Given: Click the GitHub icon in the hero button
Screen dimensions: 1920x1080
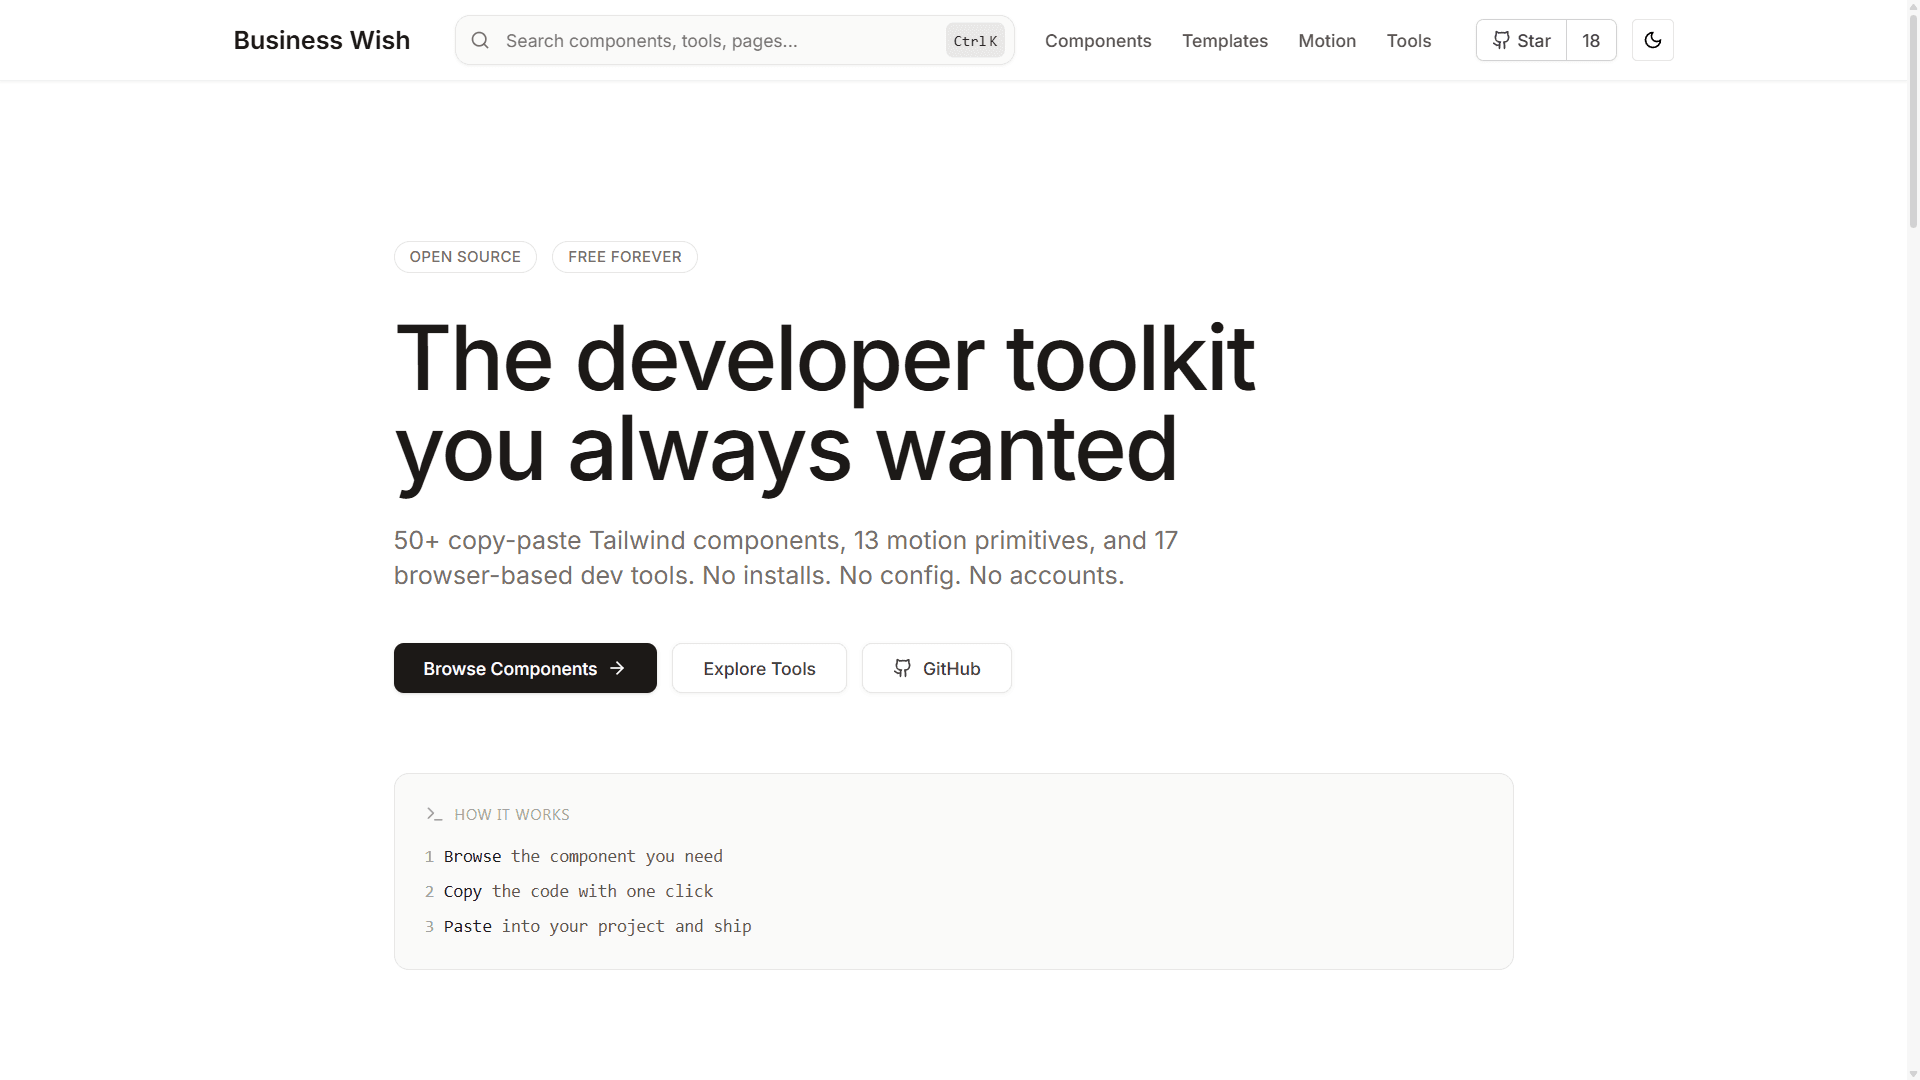Looking at the screenshot, I should [x=902, y=668].
